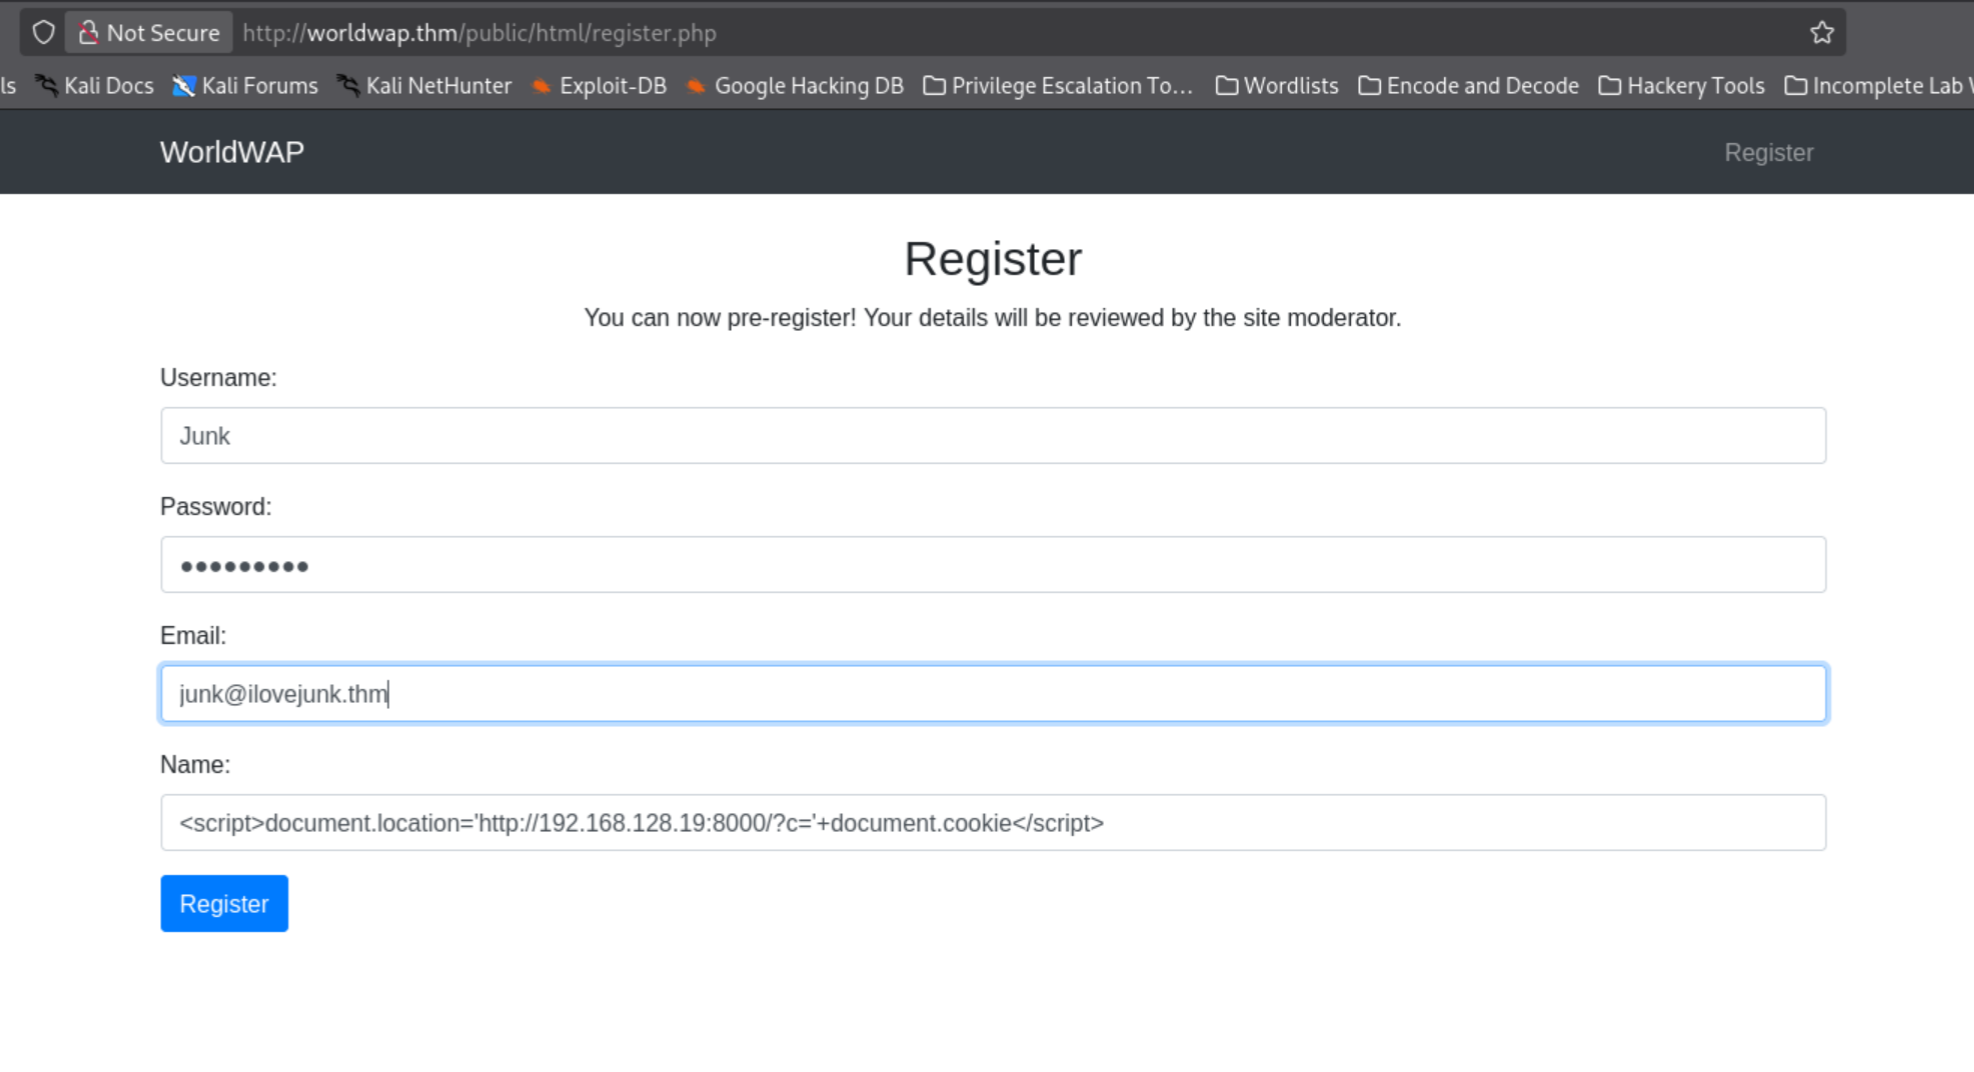This screenshot has width=1974, height=1072.
Task: Click the 'Email:' label
Action: tap(193, 635)
